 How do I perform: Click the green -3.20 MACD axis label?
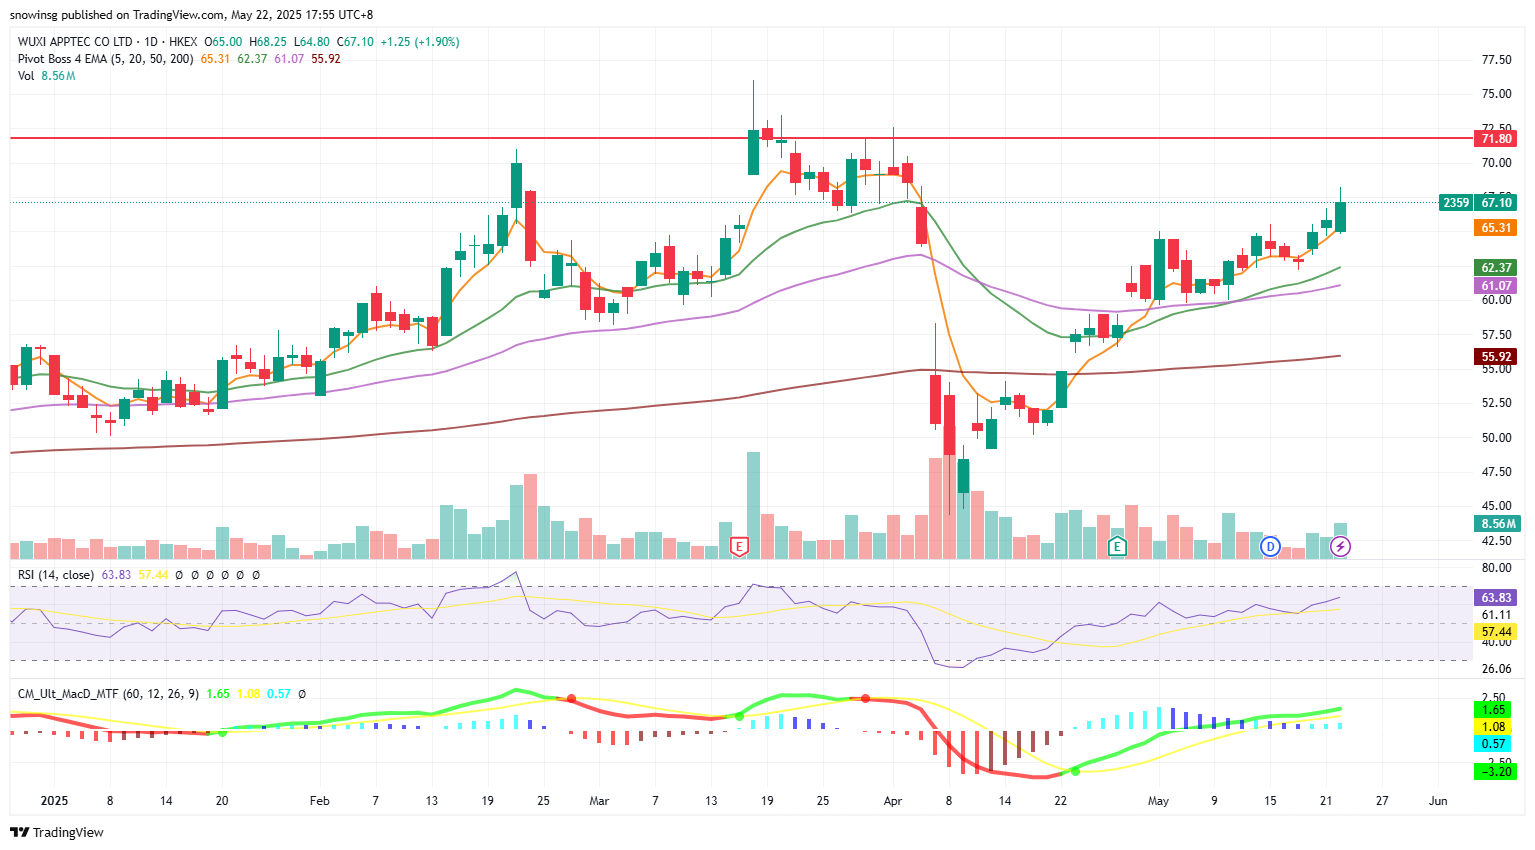(1496, 772)
